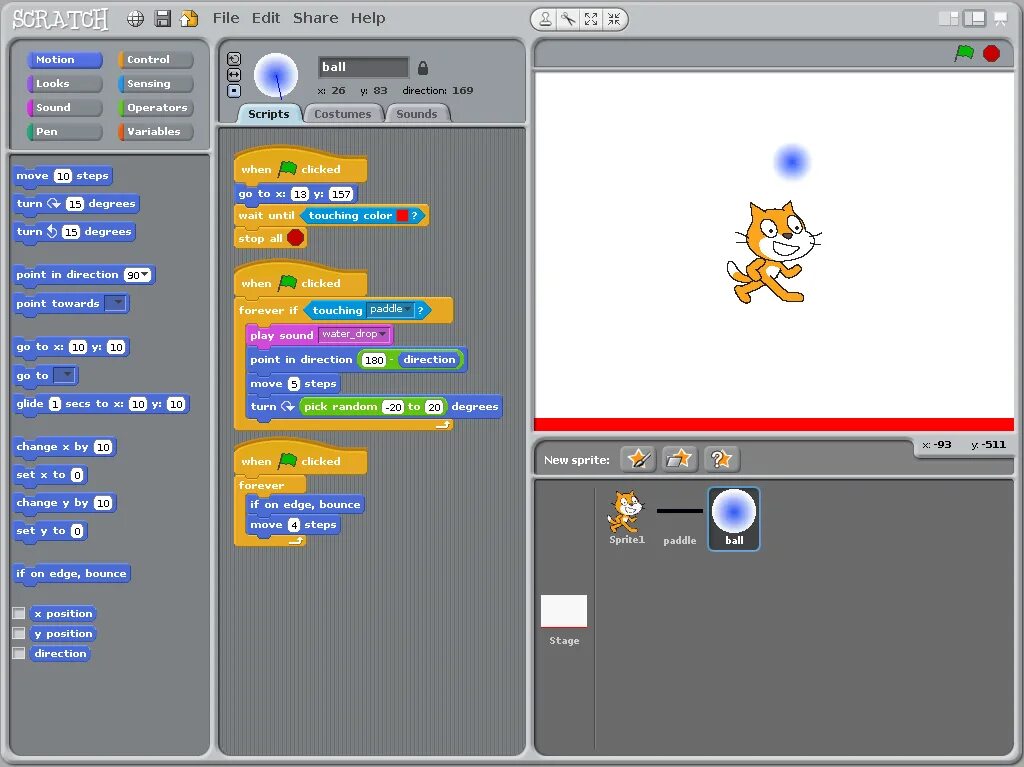Click the ball sprite direction preview circle
The height and width of the screenshot is (767, 1024).
coord(276,76)
